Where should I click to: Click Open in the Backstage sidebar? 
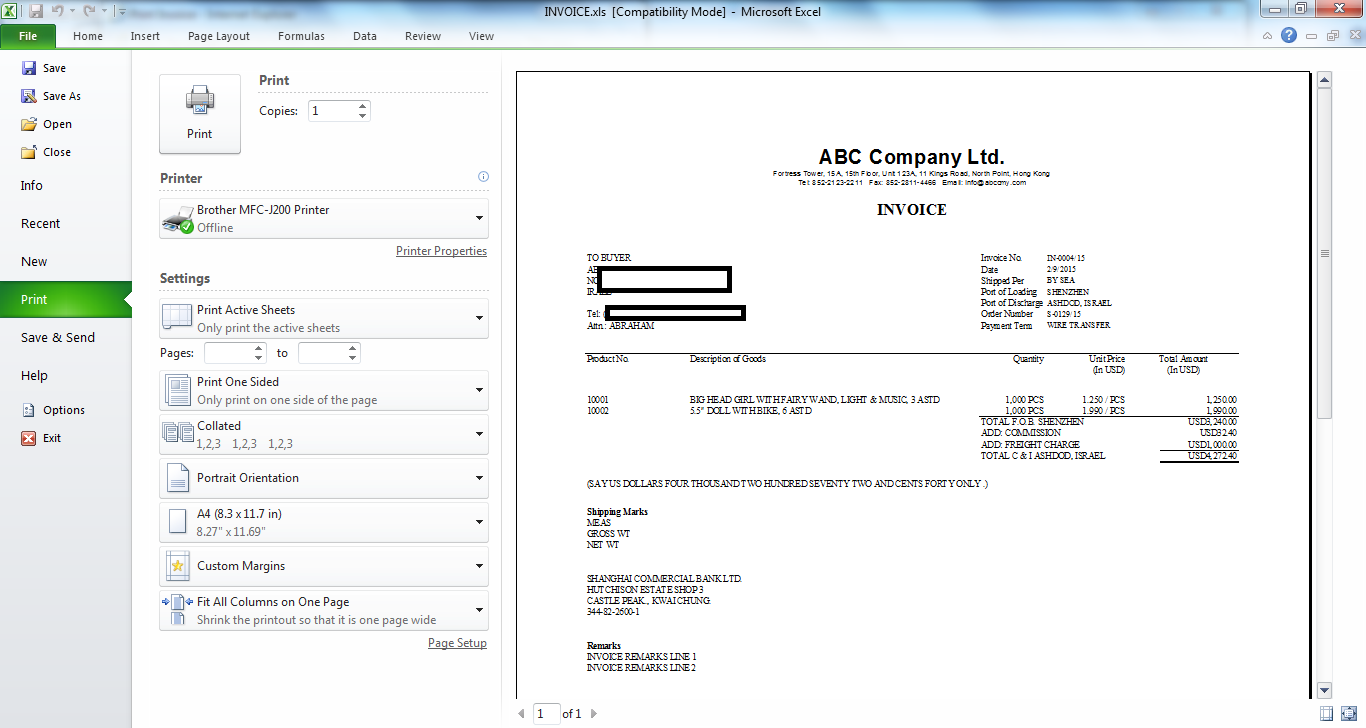(x=47, y=124)
